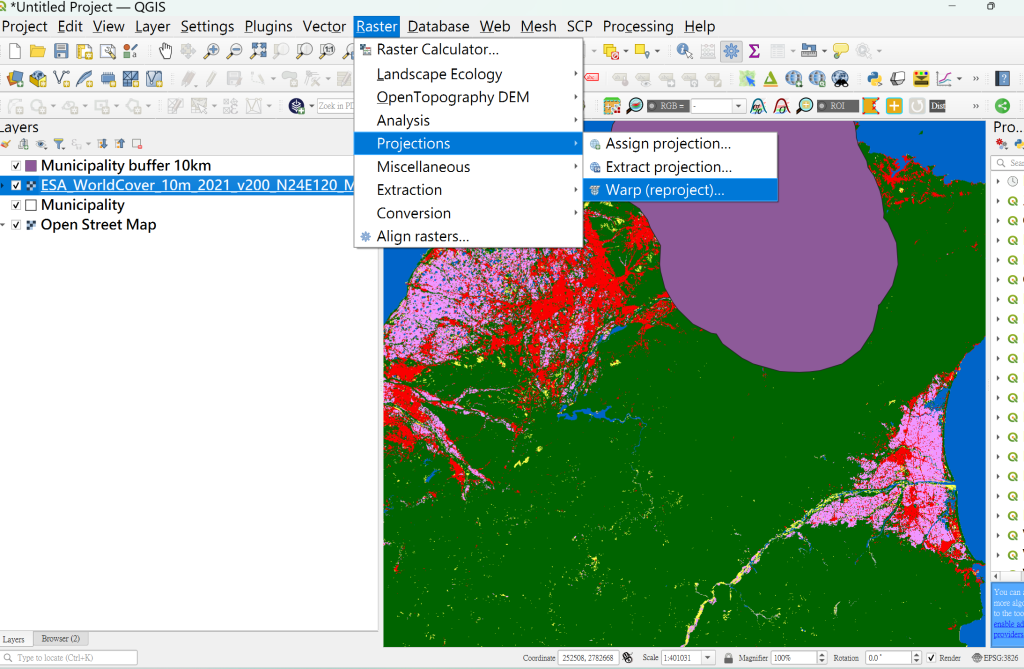This screenshot has height=669, width=1024.
Task: Open the Style Manager icon
Action: click(131, 51)
